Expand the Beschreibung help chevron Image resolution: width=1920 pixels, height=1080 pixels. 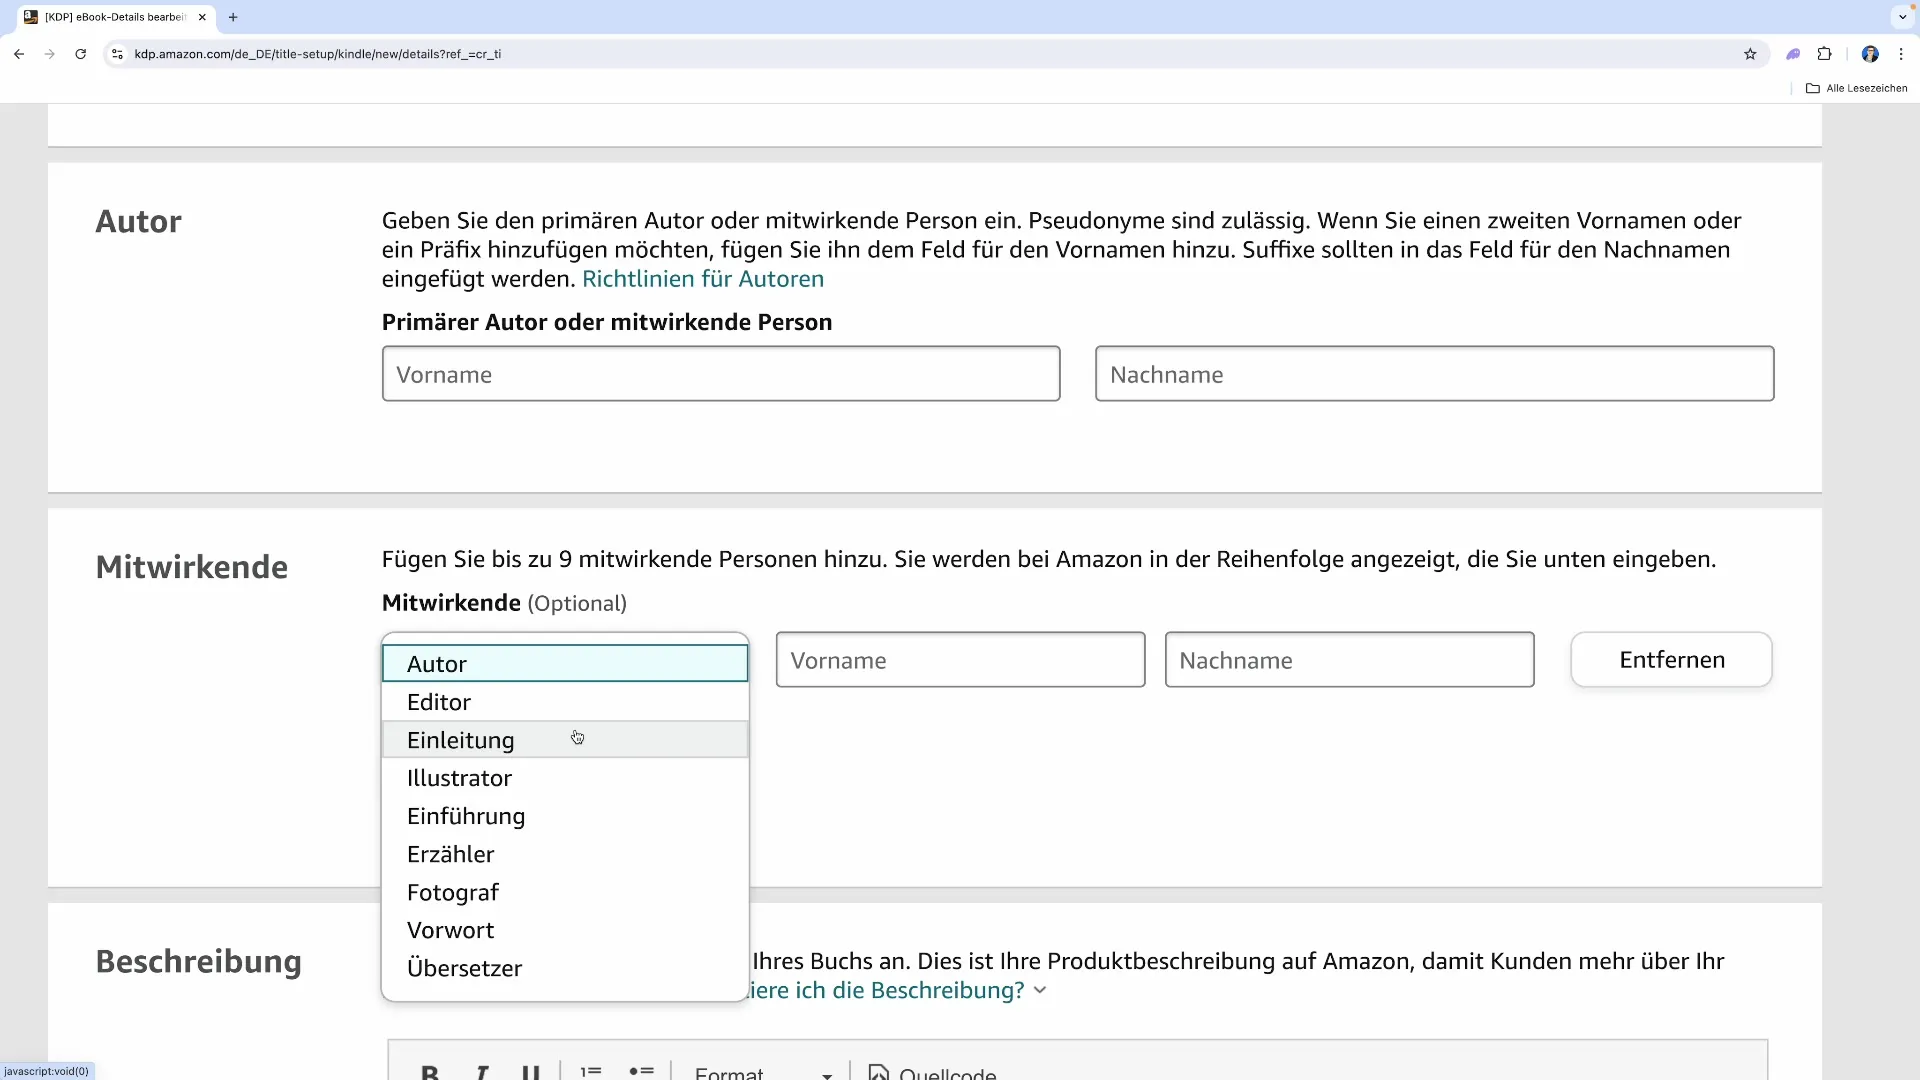tap(1040, 990)
